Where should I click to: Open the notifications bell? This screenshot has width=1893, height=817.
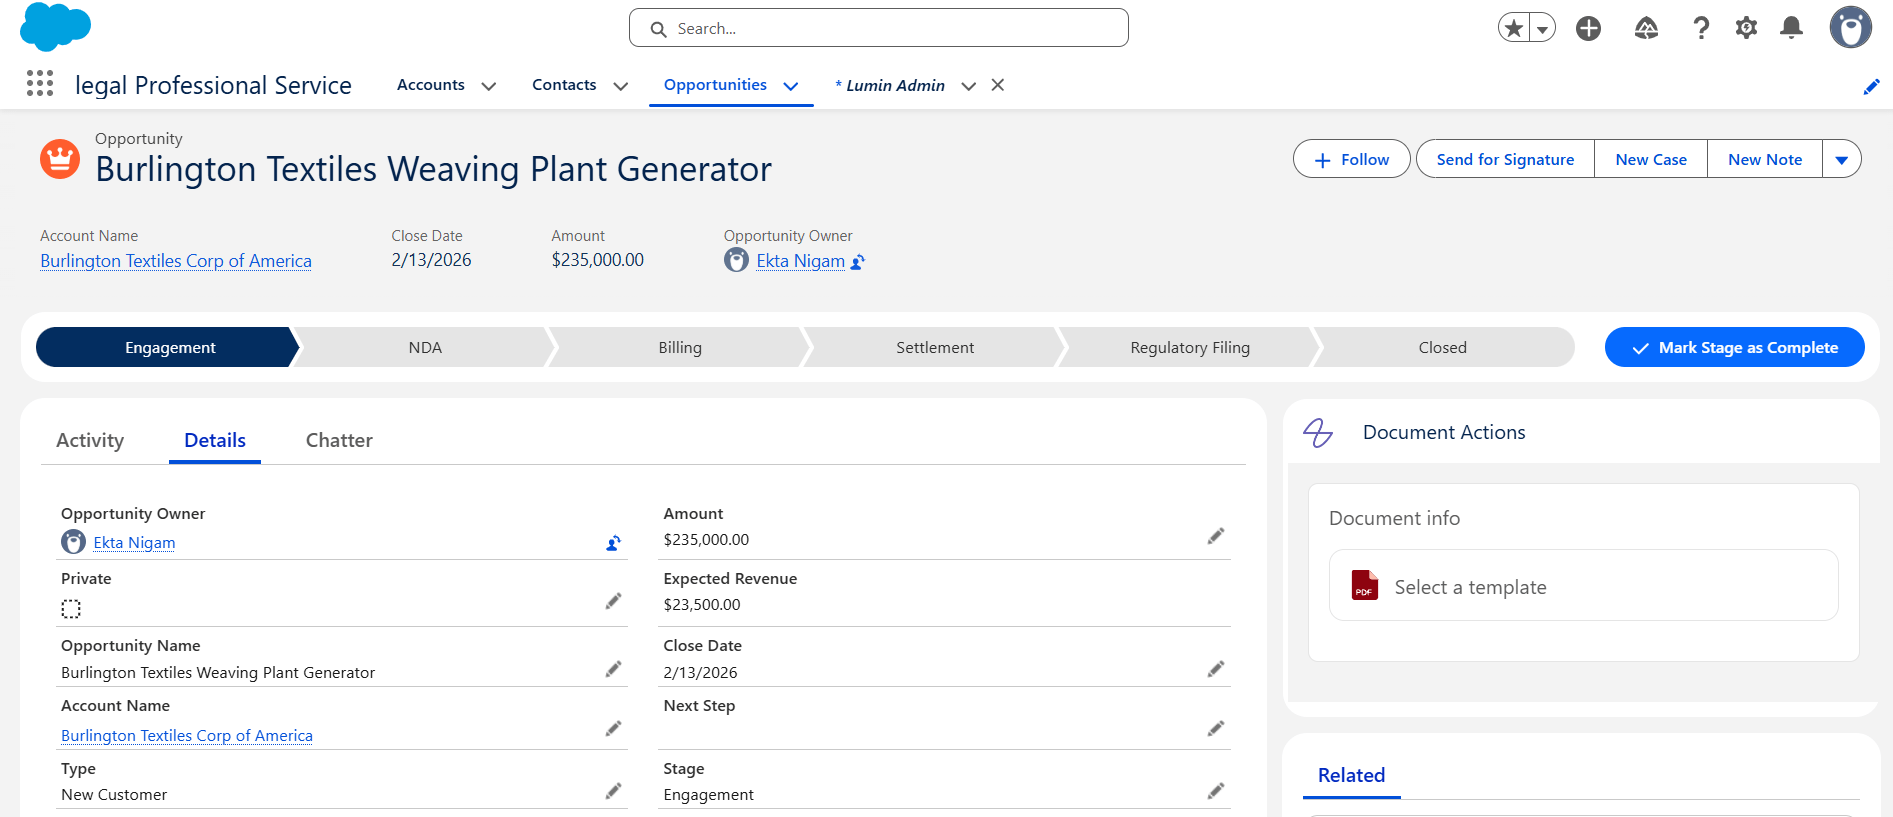tap(1791, 28)
